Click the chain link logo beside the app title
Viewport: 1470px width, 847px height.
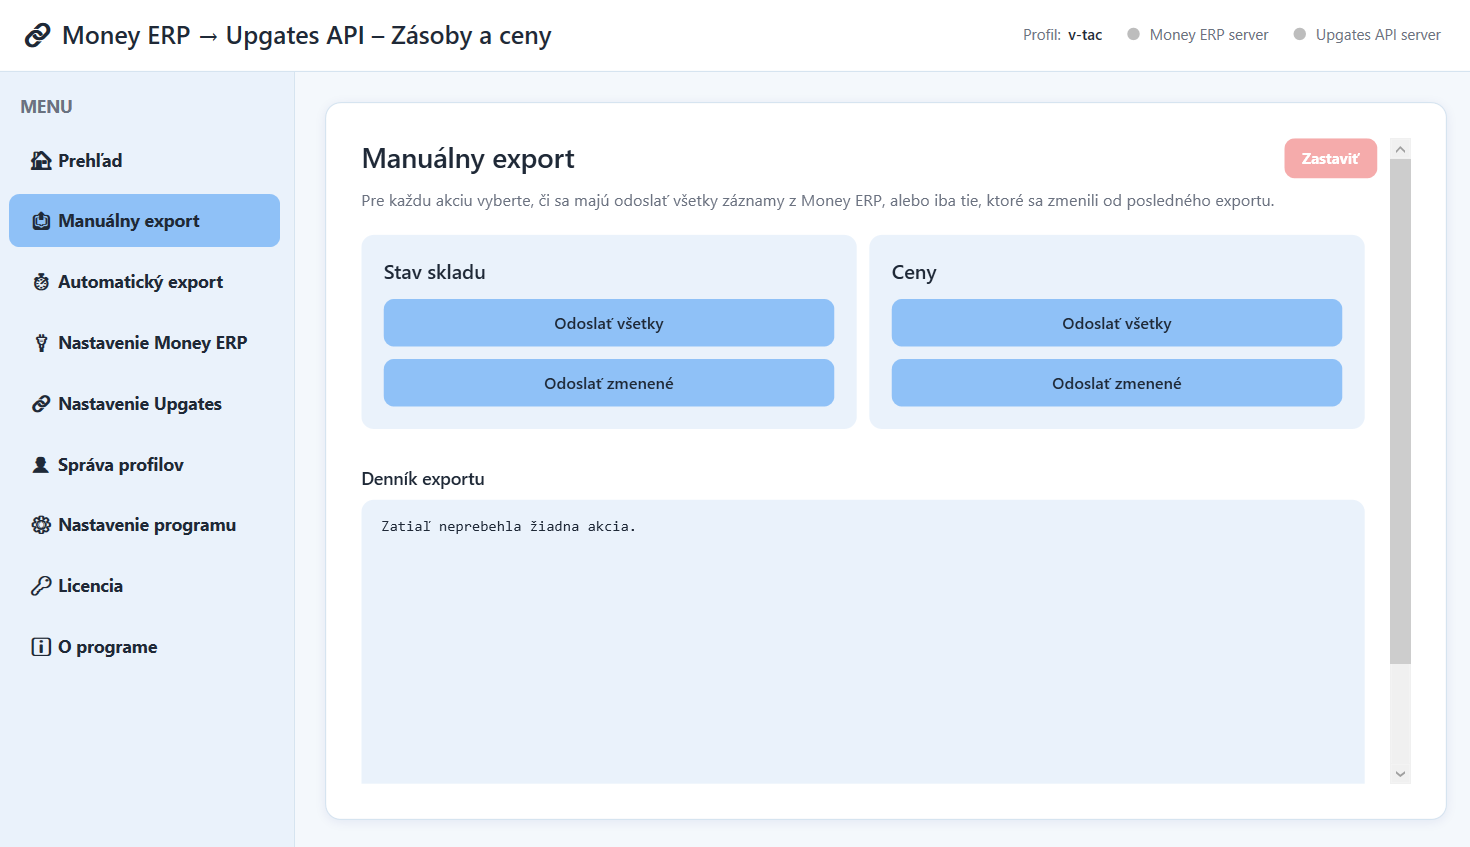click(37, 36)
